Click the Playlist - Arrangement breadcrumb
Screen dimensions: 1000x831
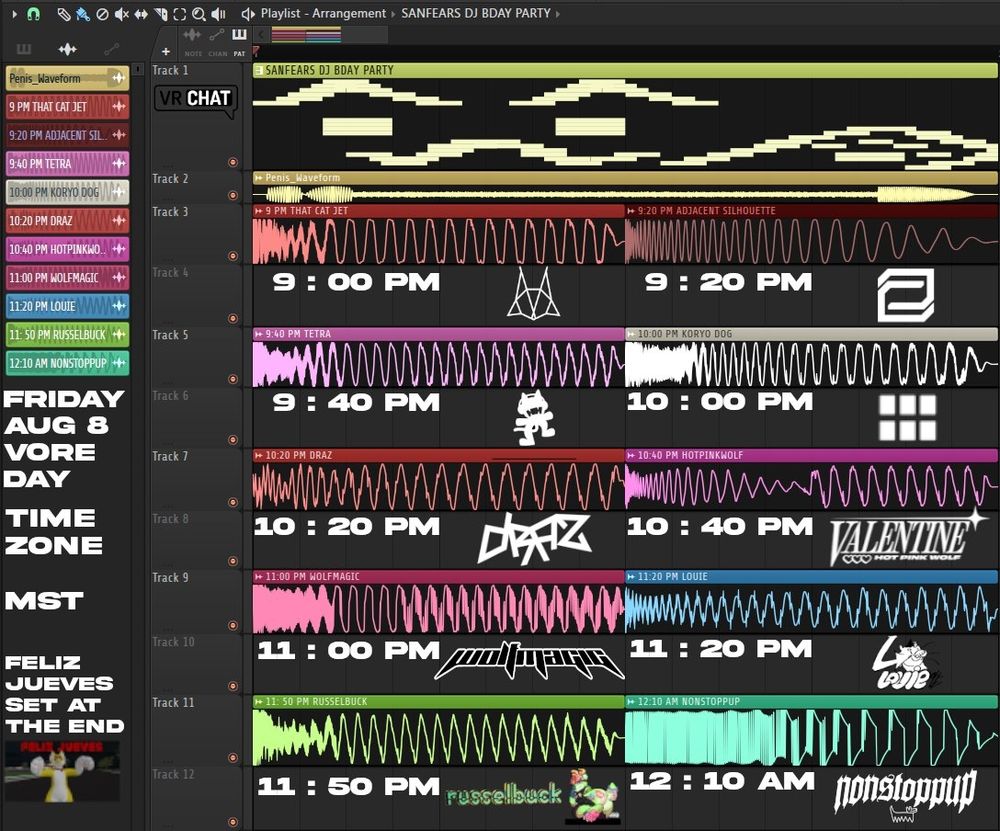click(323, 13)
